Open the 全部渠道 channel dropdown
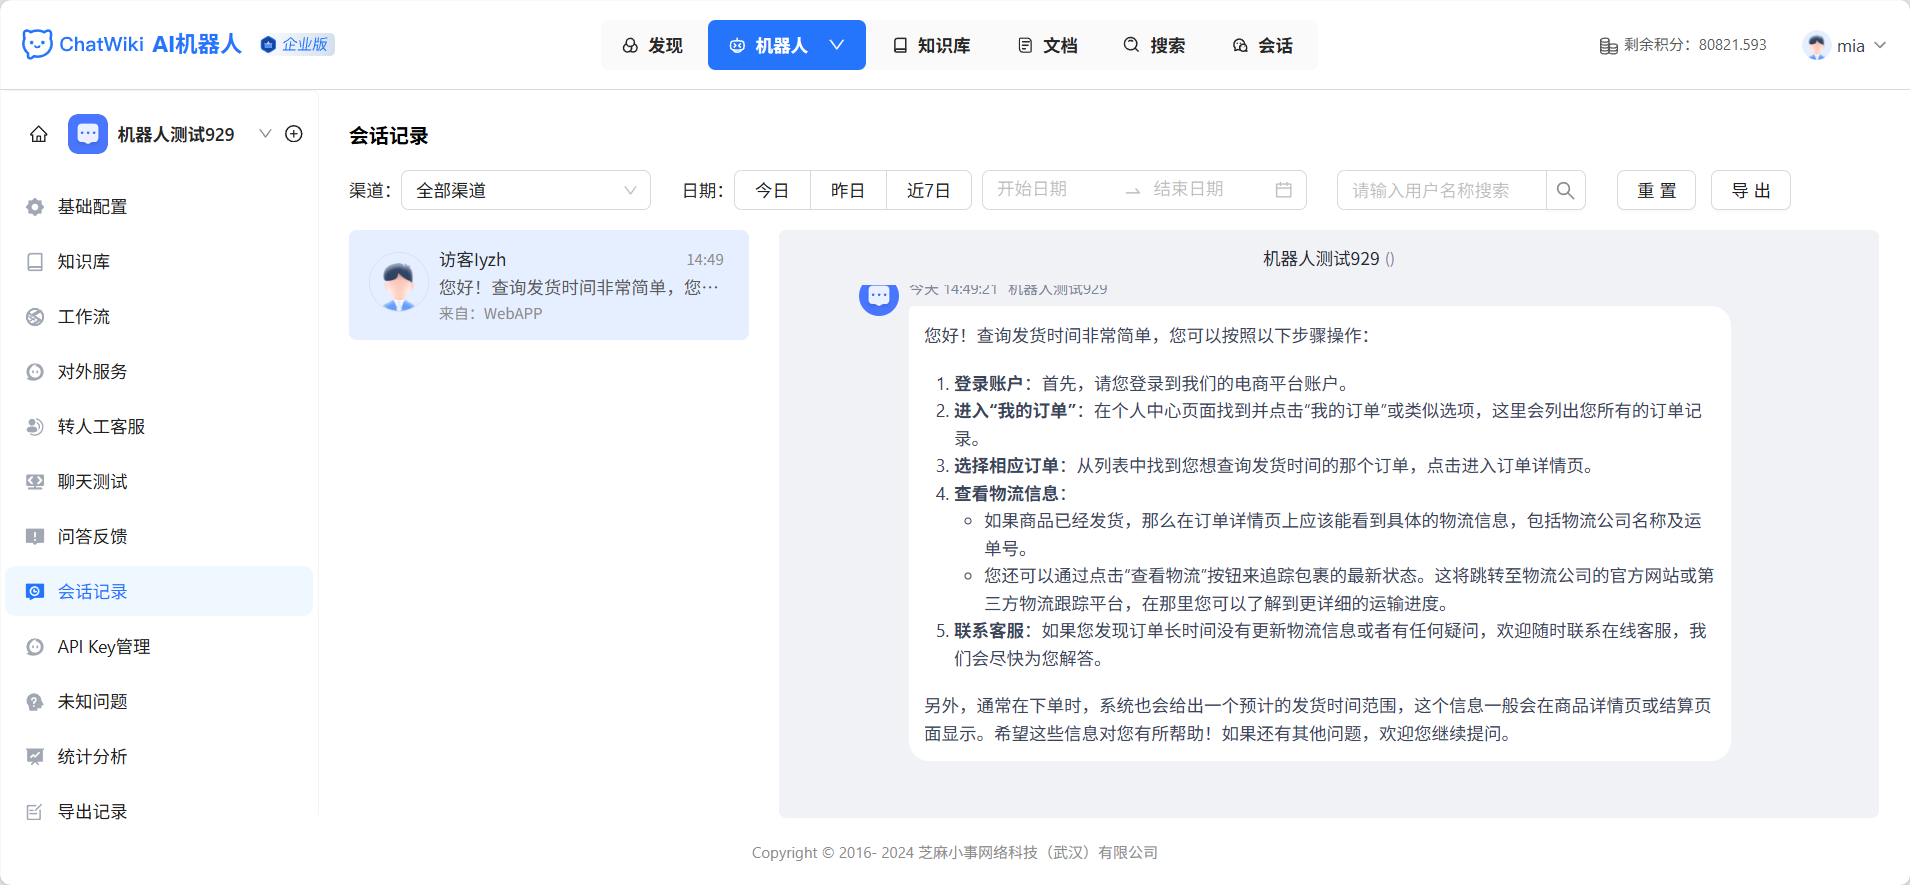 526,190
